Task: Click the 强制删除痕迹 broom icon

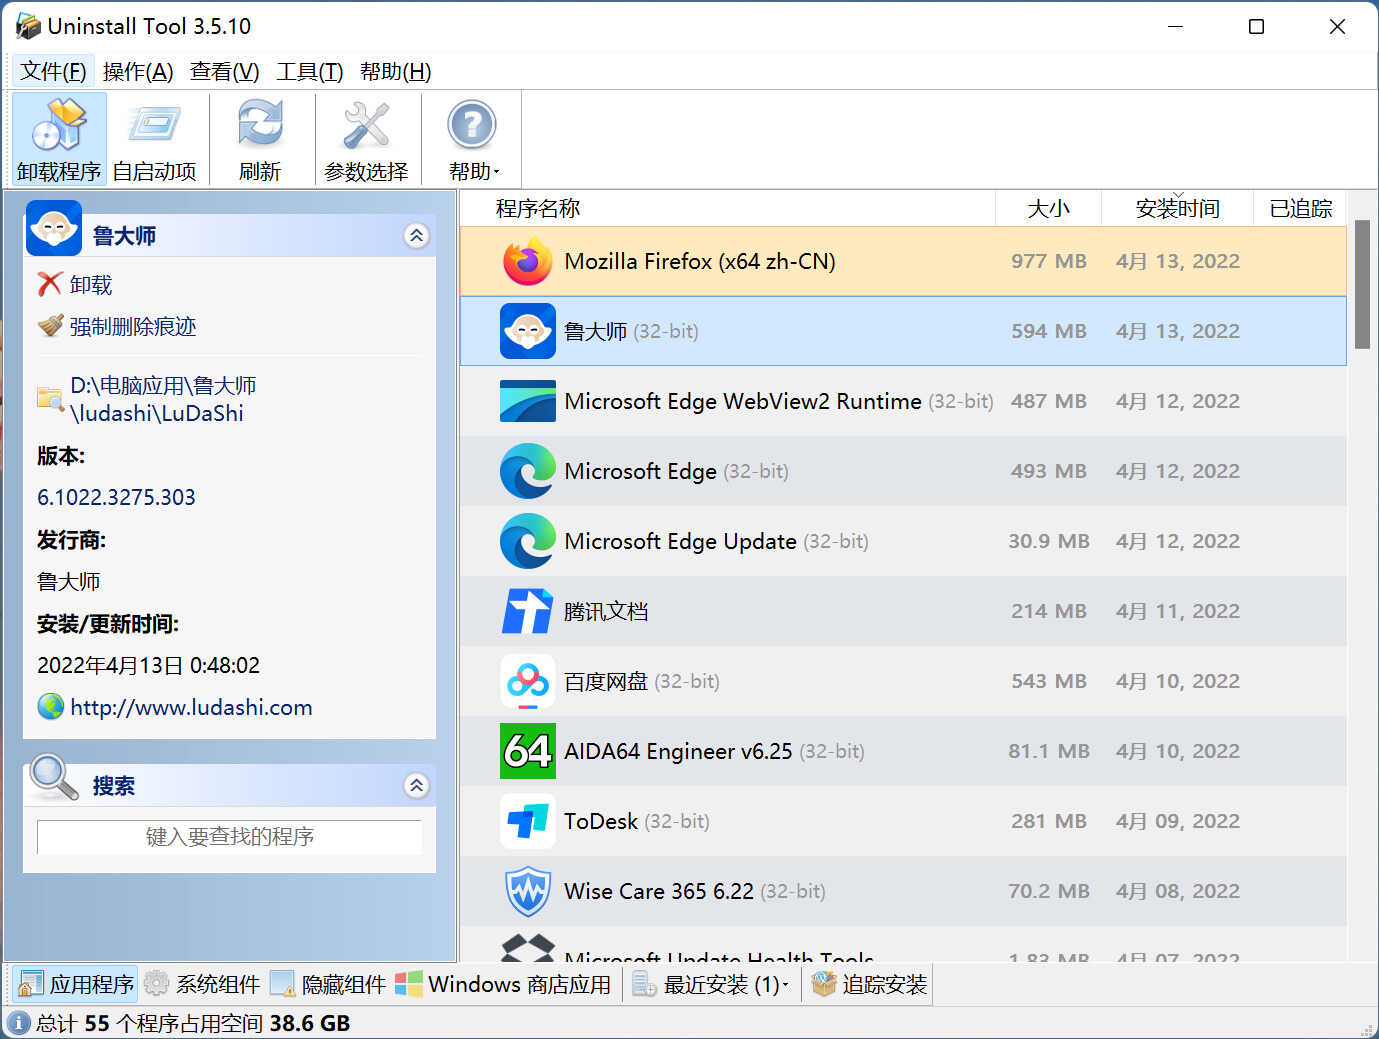Action: [50, 326]
